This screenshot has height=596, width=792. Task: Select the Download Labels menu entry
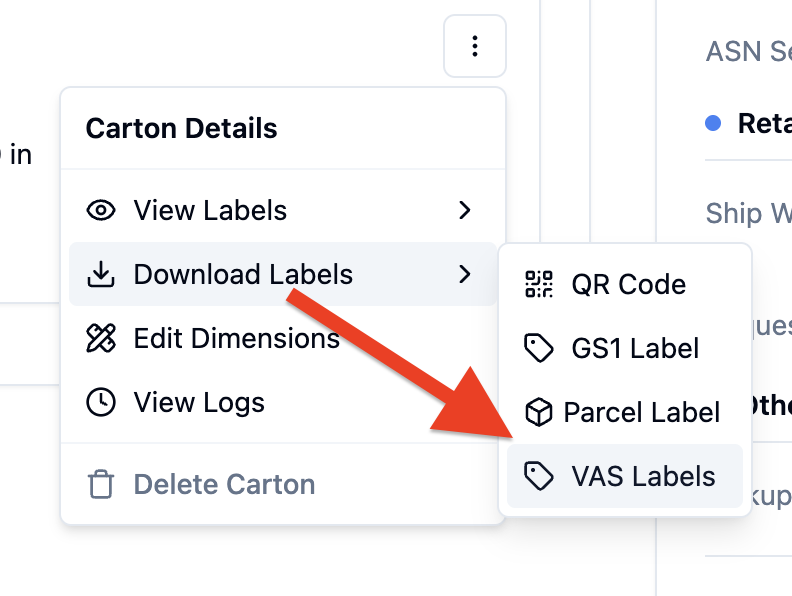pyautogui.click(x=283, y=274)
